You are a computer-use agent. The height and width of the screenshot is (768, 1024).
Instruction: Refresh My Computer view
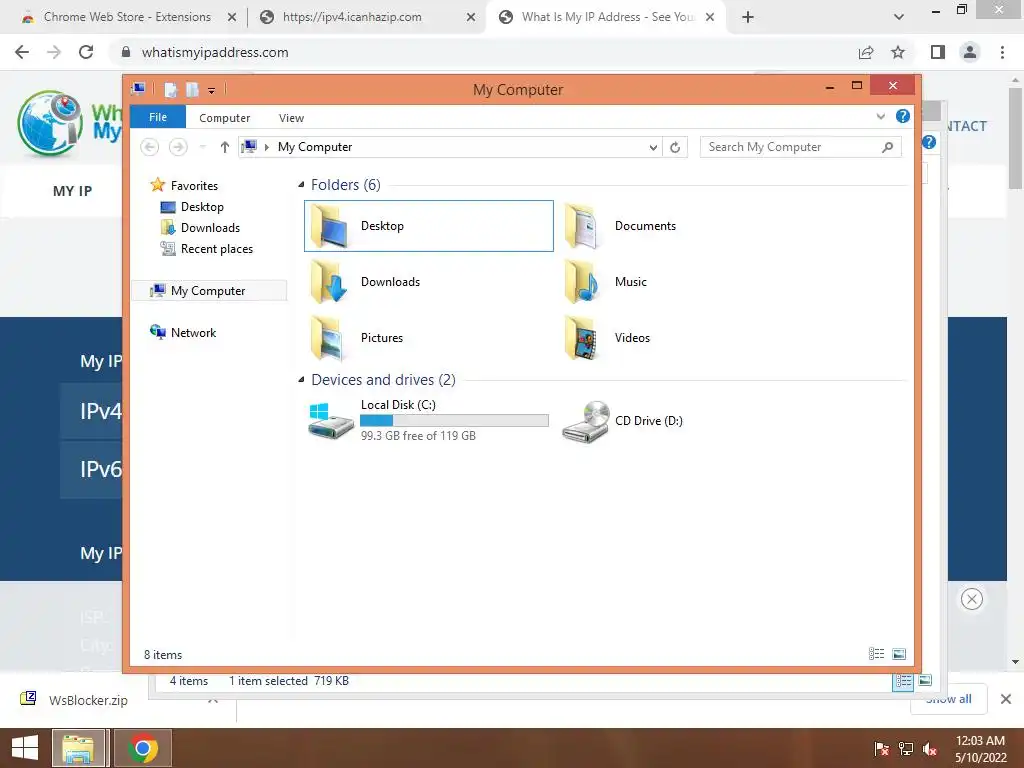click(x=675, y=148)
